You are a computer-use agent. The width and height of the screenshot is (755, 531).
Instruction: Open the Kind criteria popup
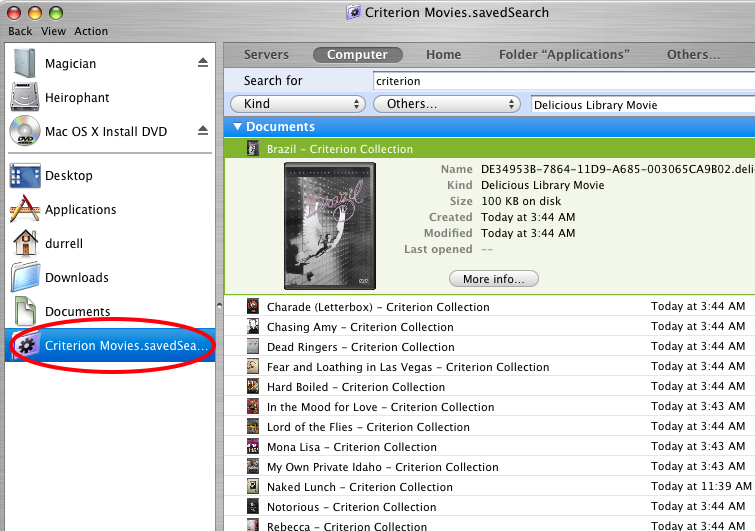[298, 104]
